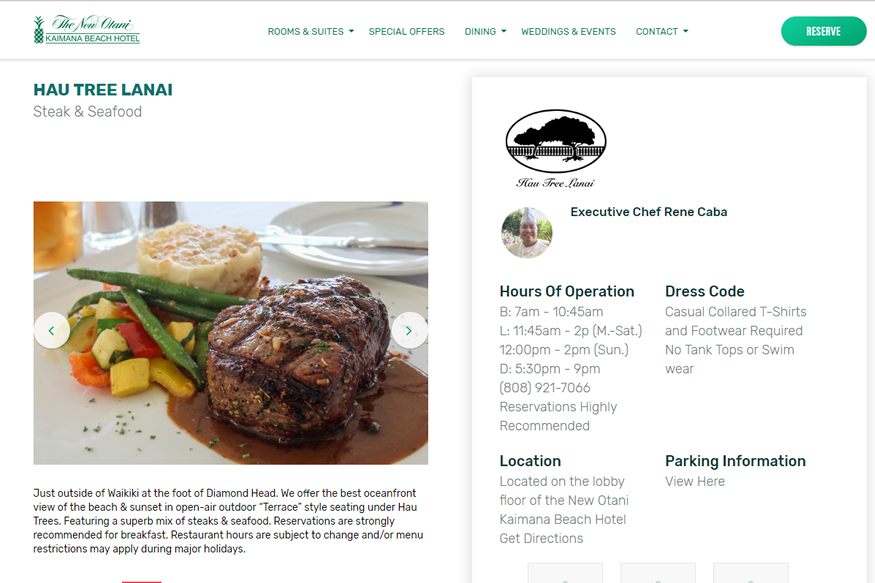Viewport: 875px width, 583px height.
Task: Open the Get Directions link
Action: point(541,538)
